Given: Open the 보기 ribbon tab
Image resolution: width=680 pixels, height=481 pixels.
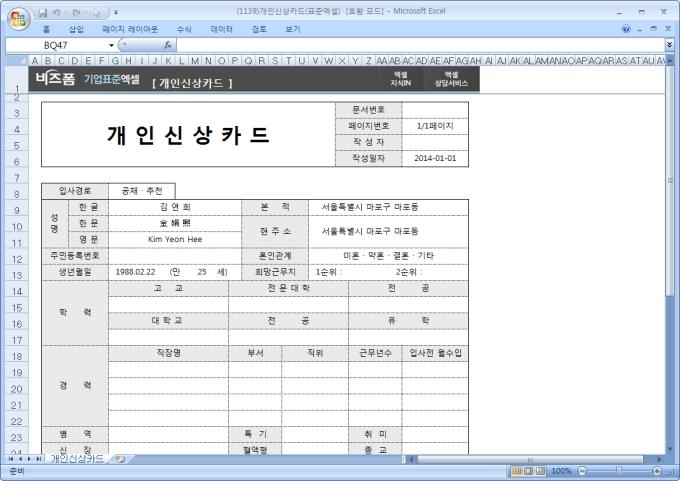Looking at the screenshot, I should (293, 29).
